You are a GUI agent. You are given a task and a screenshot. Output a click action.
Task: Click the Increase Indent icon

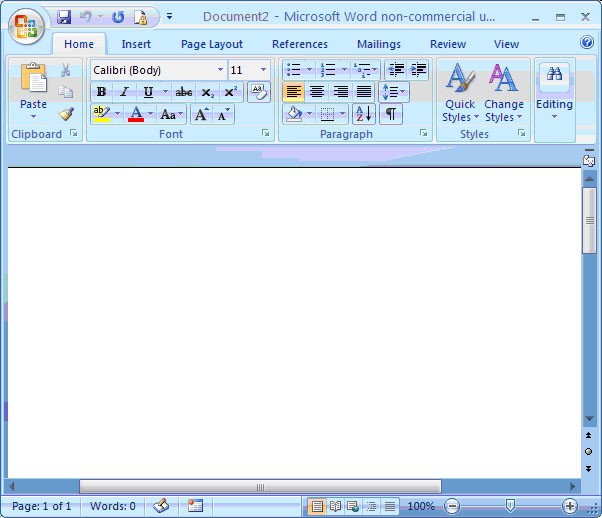[x=418, y=69]
